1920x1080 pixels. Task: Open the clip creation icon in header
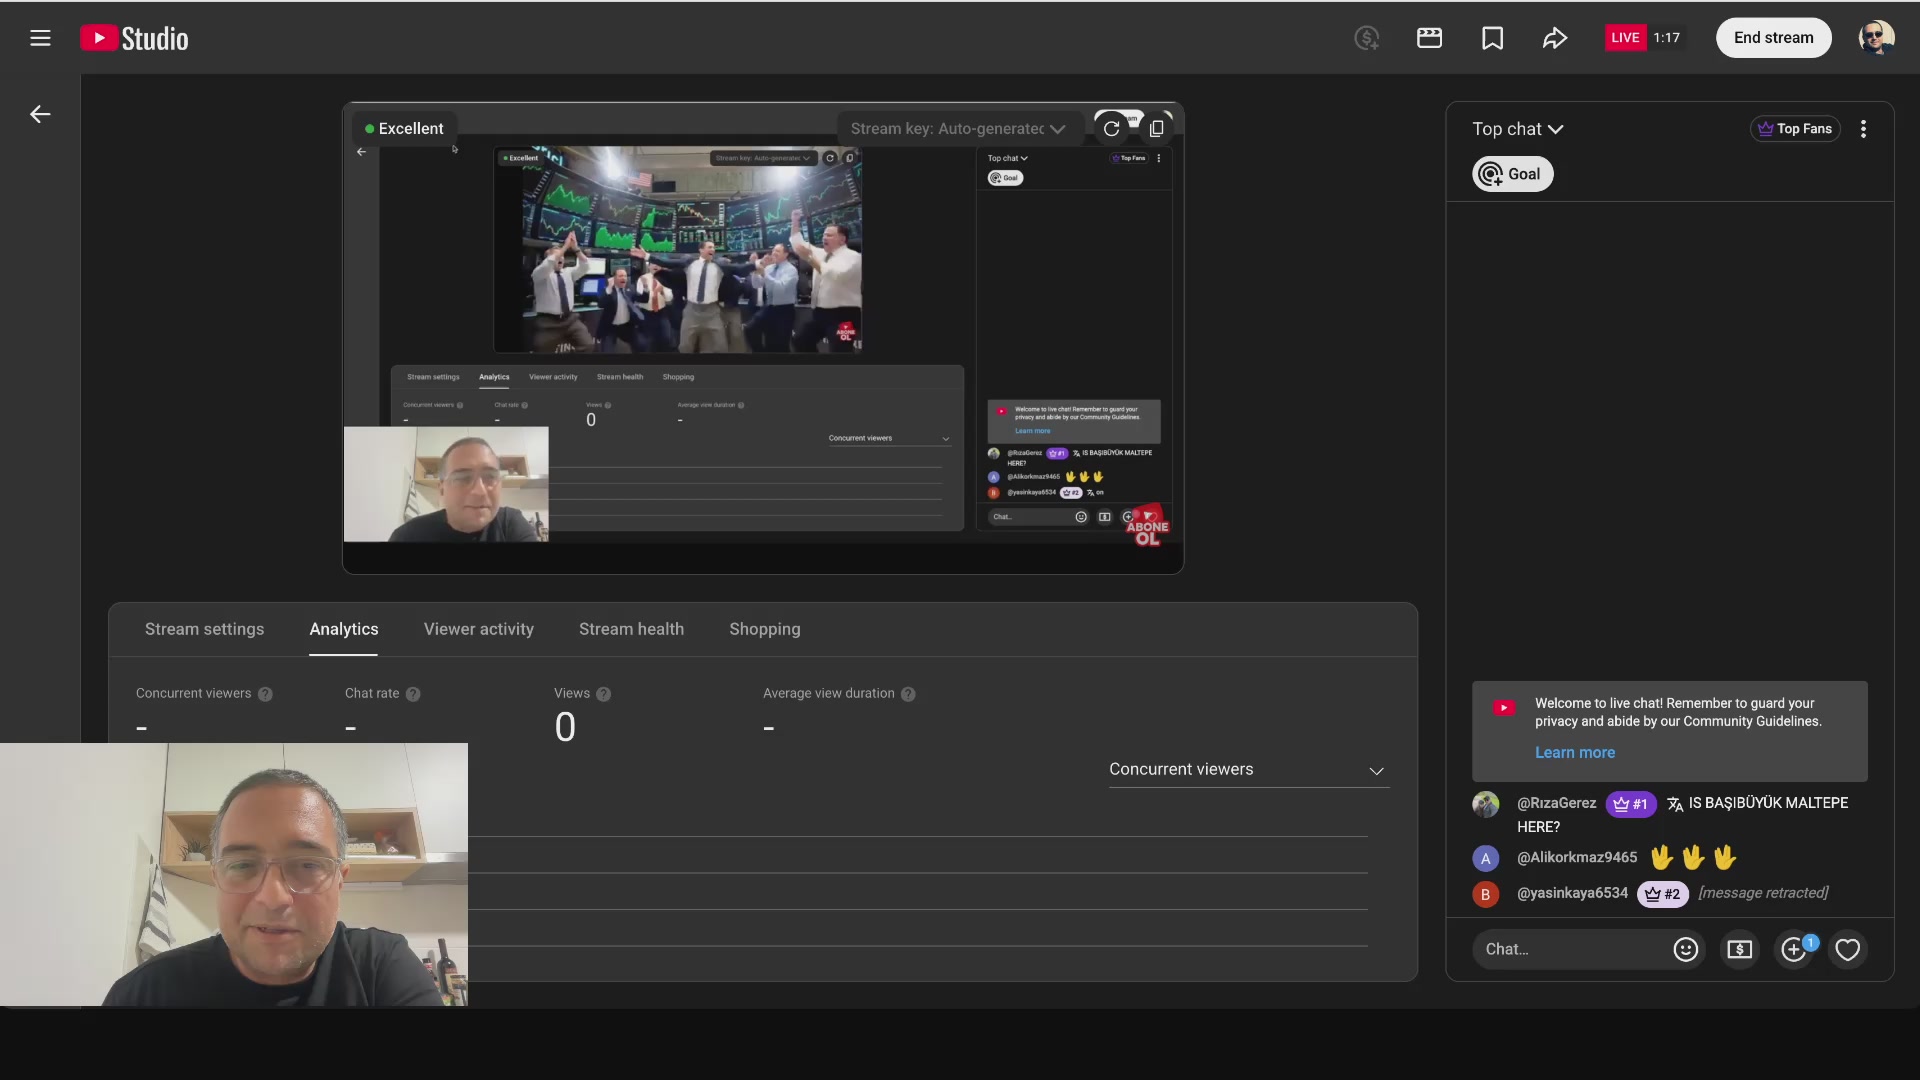pyautogui.click(x=1430, y=38)
